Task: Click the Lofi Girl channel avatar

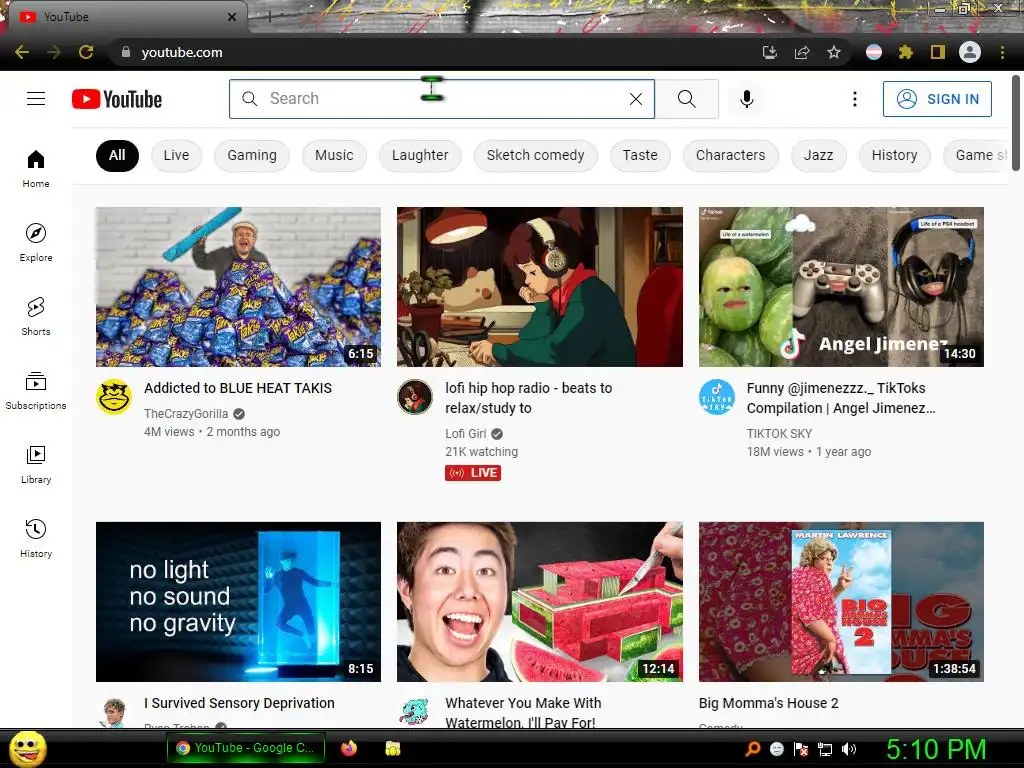Action: (x=415, y=396)
